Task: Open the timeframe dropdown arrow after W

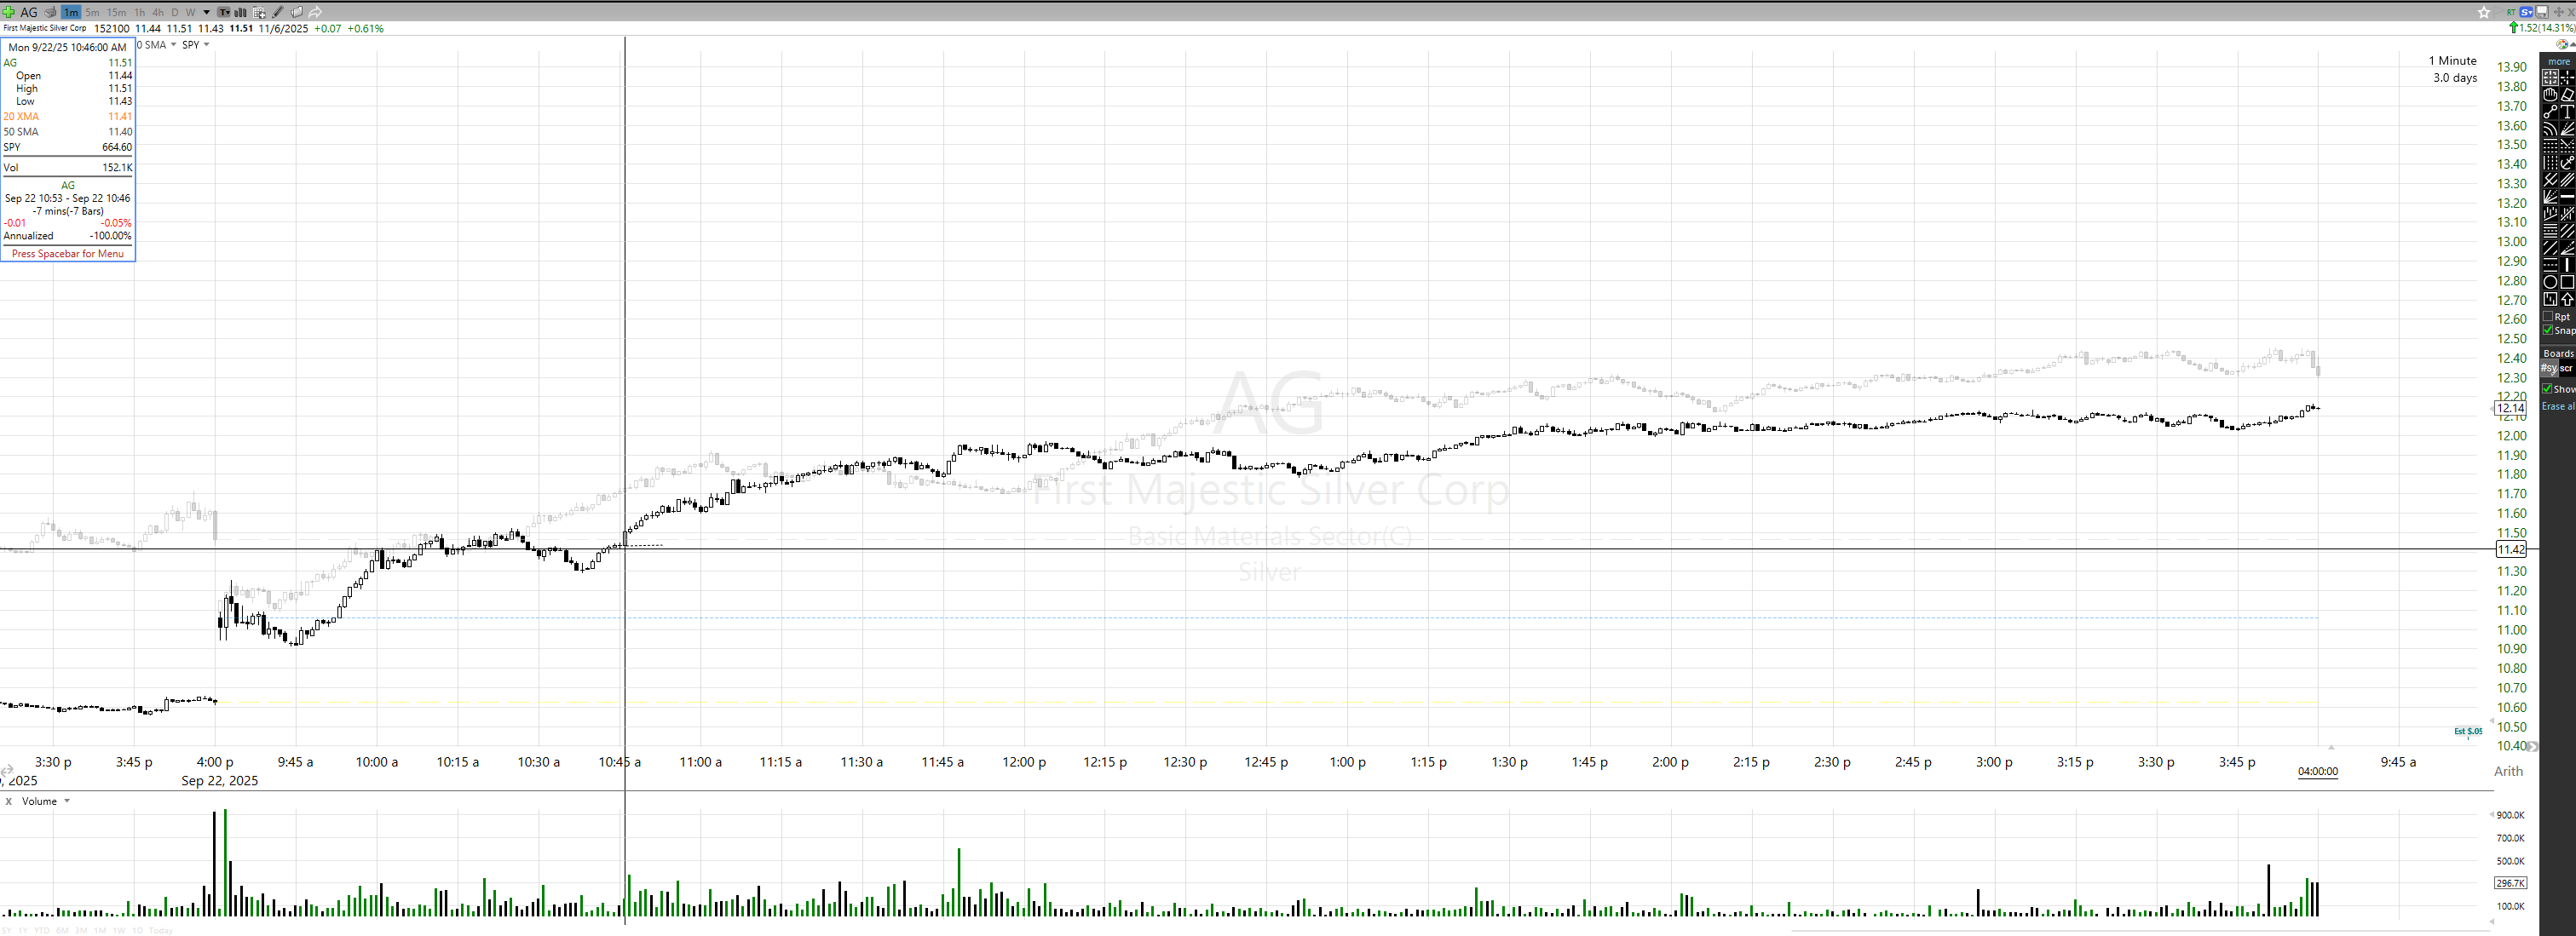Action: point(207,13)
